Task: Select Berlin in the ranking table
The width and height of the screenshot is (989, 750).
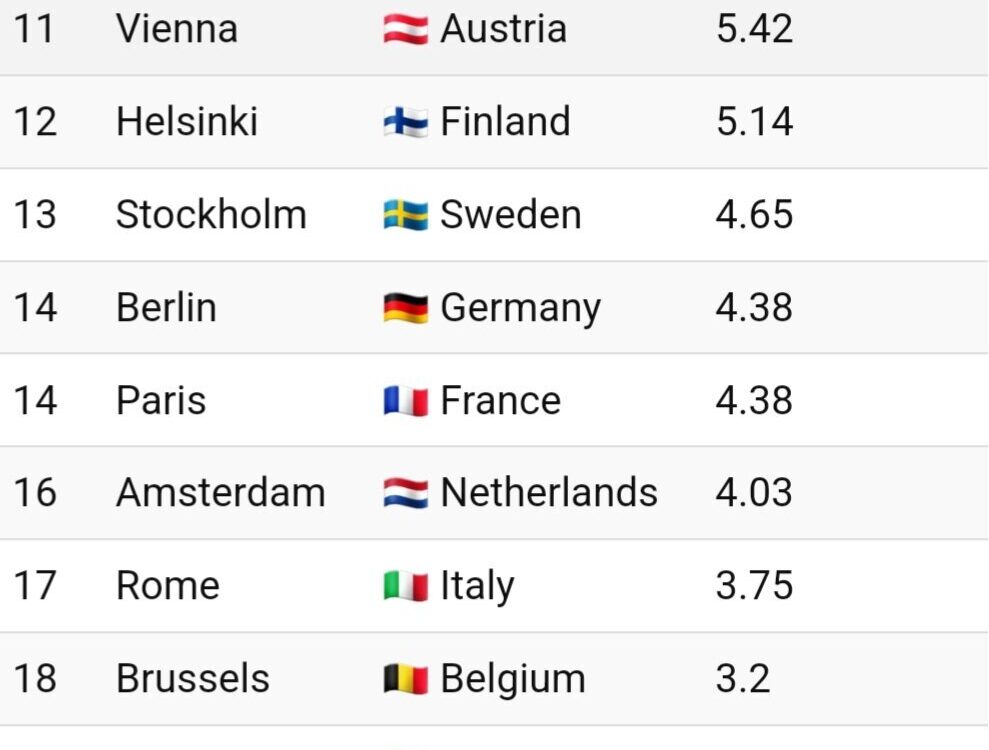Action: click(167, 307)
